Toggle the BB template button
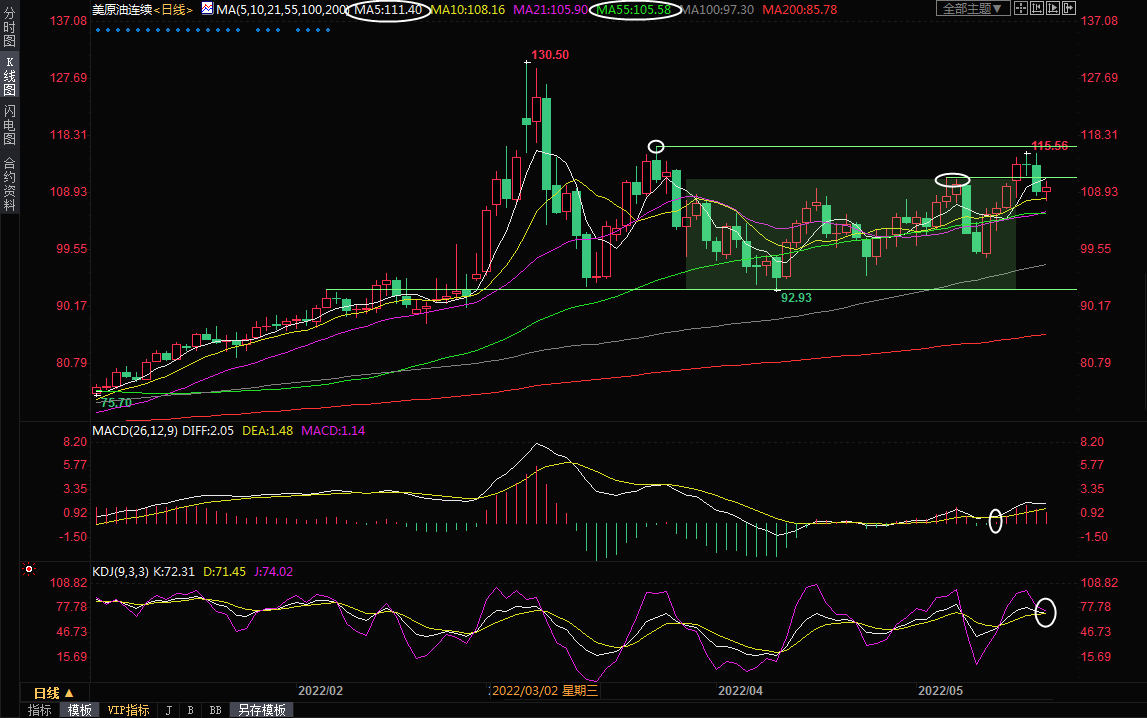 (x=215, y=710)
